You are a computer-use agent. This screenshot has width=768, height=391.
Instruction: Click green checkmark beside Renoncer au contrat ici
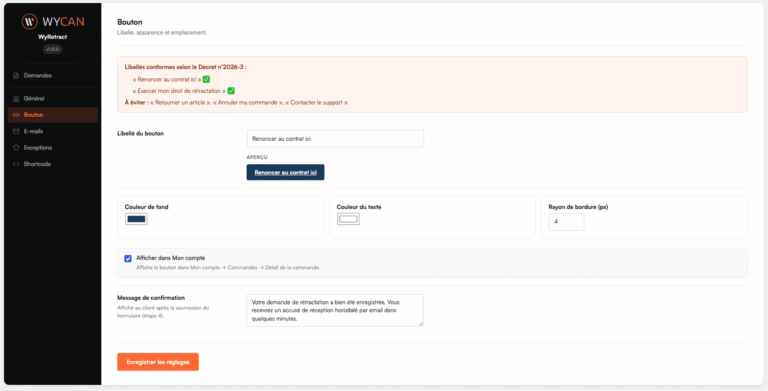tap(206, 79)
